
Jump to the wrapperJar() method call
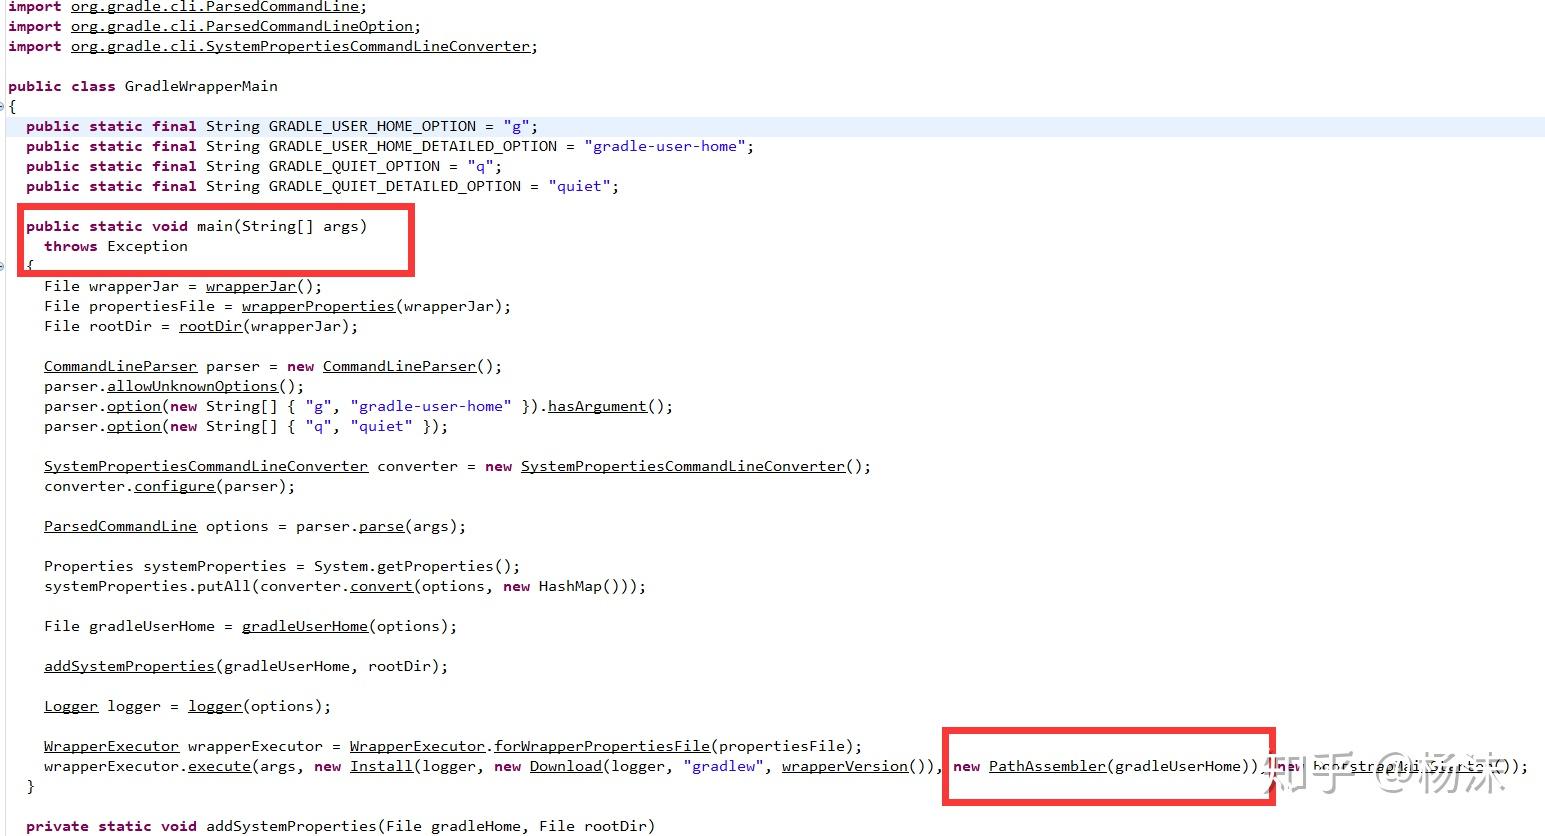[x=251, y=286]
